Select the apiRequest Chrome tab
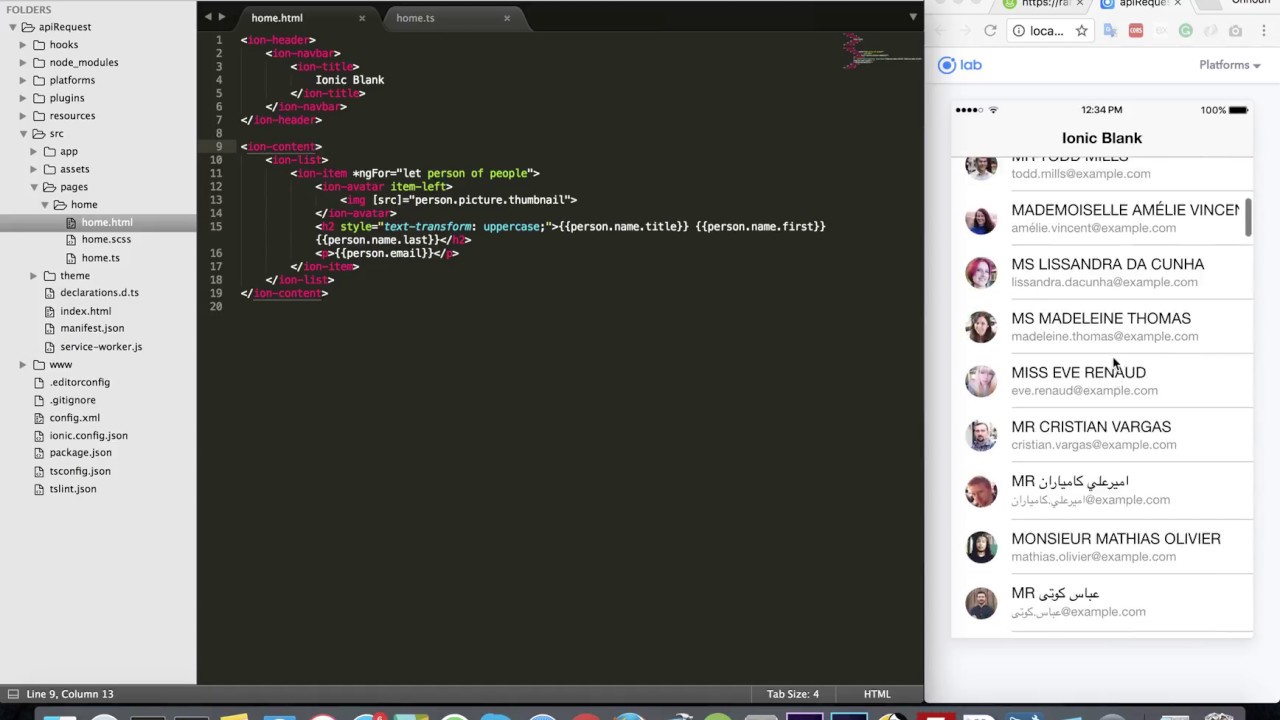This screenshot has width=1280, height=720. (1142, 4)
